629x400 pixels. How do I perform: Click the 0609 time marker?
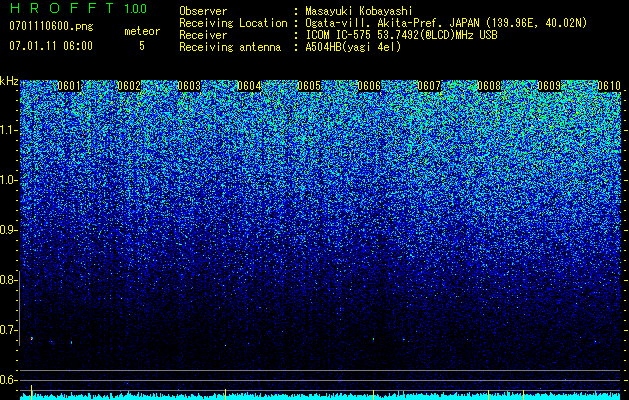[549, 86]
